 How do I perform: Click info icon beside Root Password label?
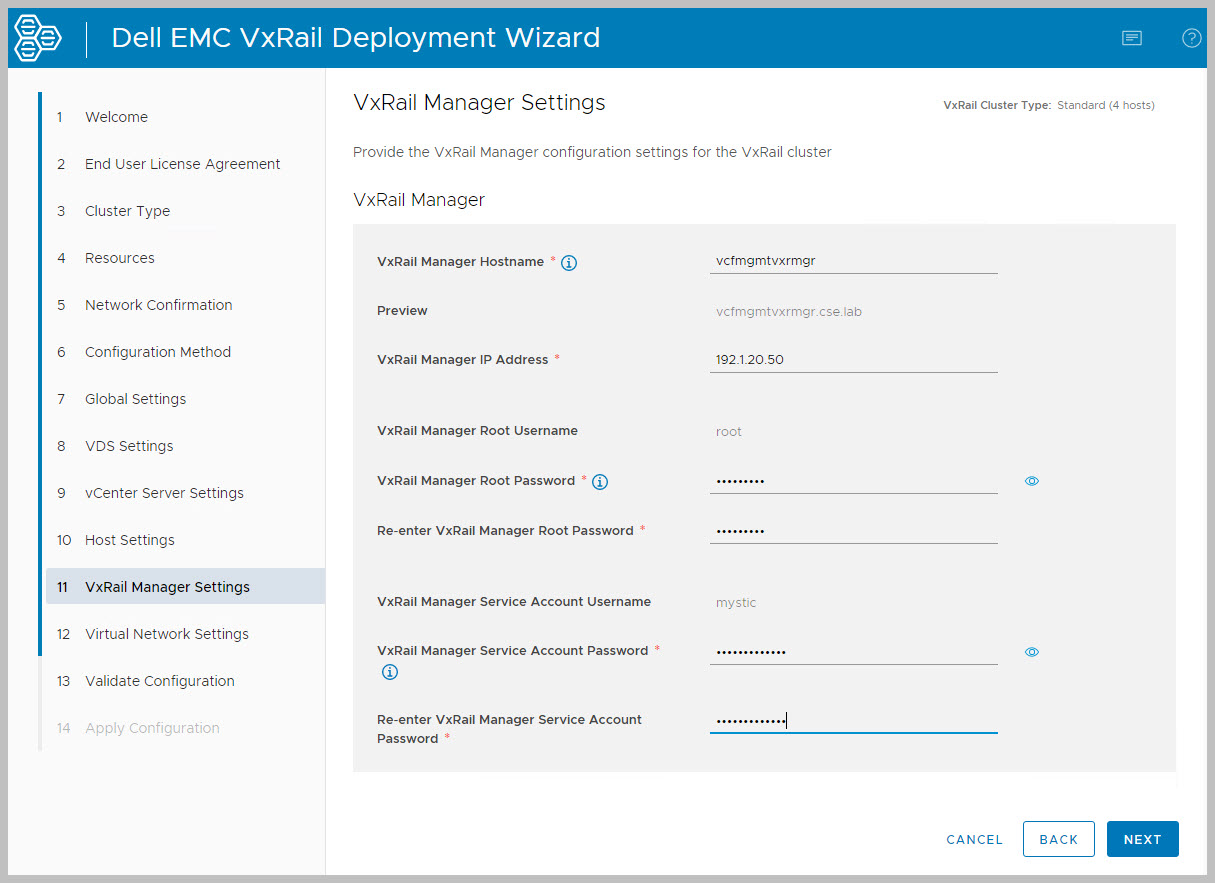tap(600, 482)
